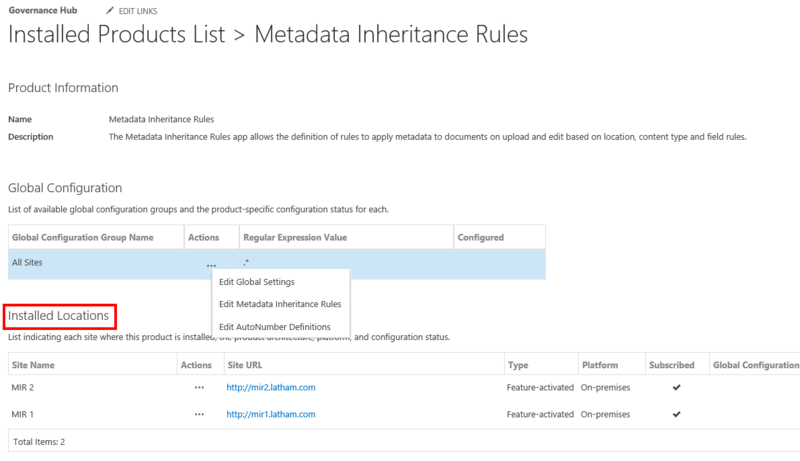Open actions ellipsis for All Sites row
Viewport: 800px width, 461px height.
coord(211,264)
